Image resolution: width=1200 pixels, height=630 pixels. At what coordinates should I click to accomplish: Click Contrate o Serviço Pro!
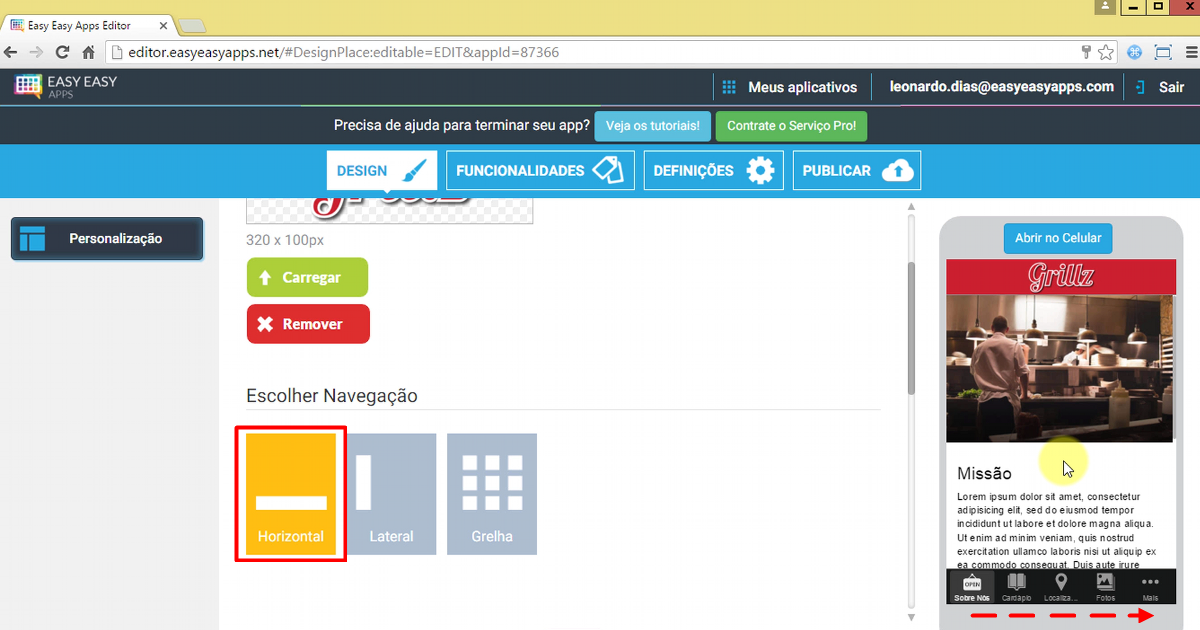(791, 126)
